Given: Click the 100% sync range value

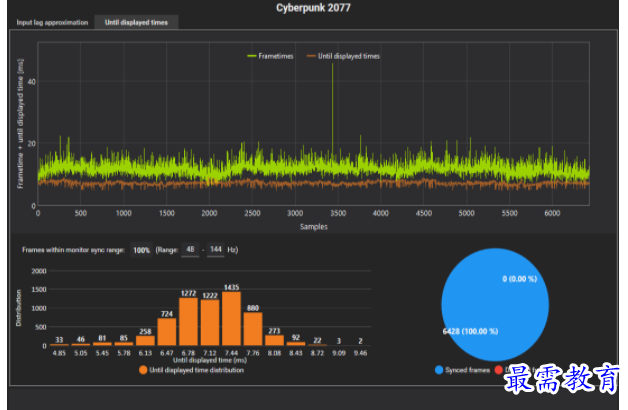Looking at the screenshot, I should [x=141, y=250].
